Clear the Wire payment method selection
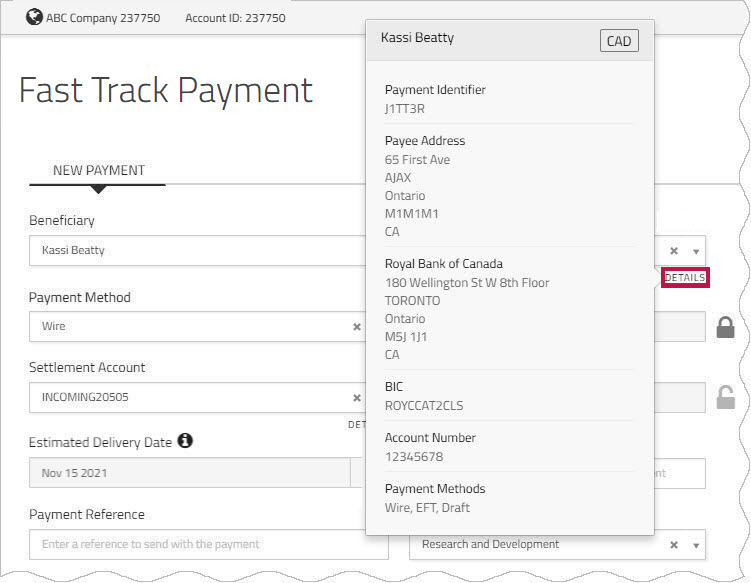This screenshot has width=751, height=583. click(357, 327)
